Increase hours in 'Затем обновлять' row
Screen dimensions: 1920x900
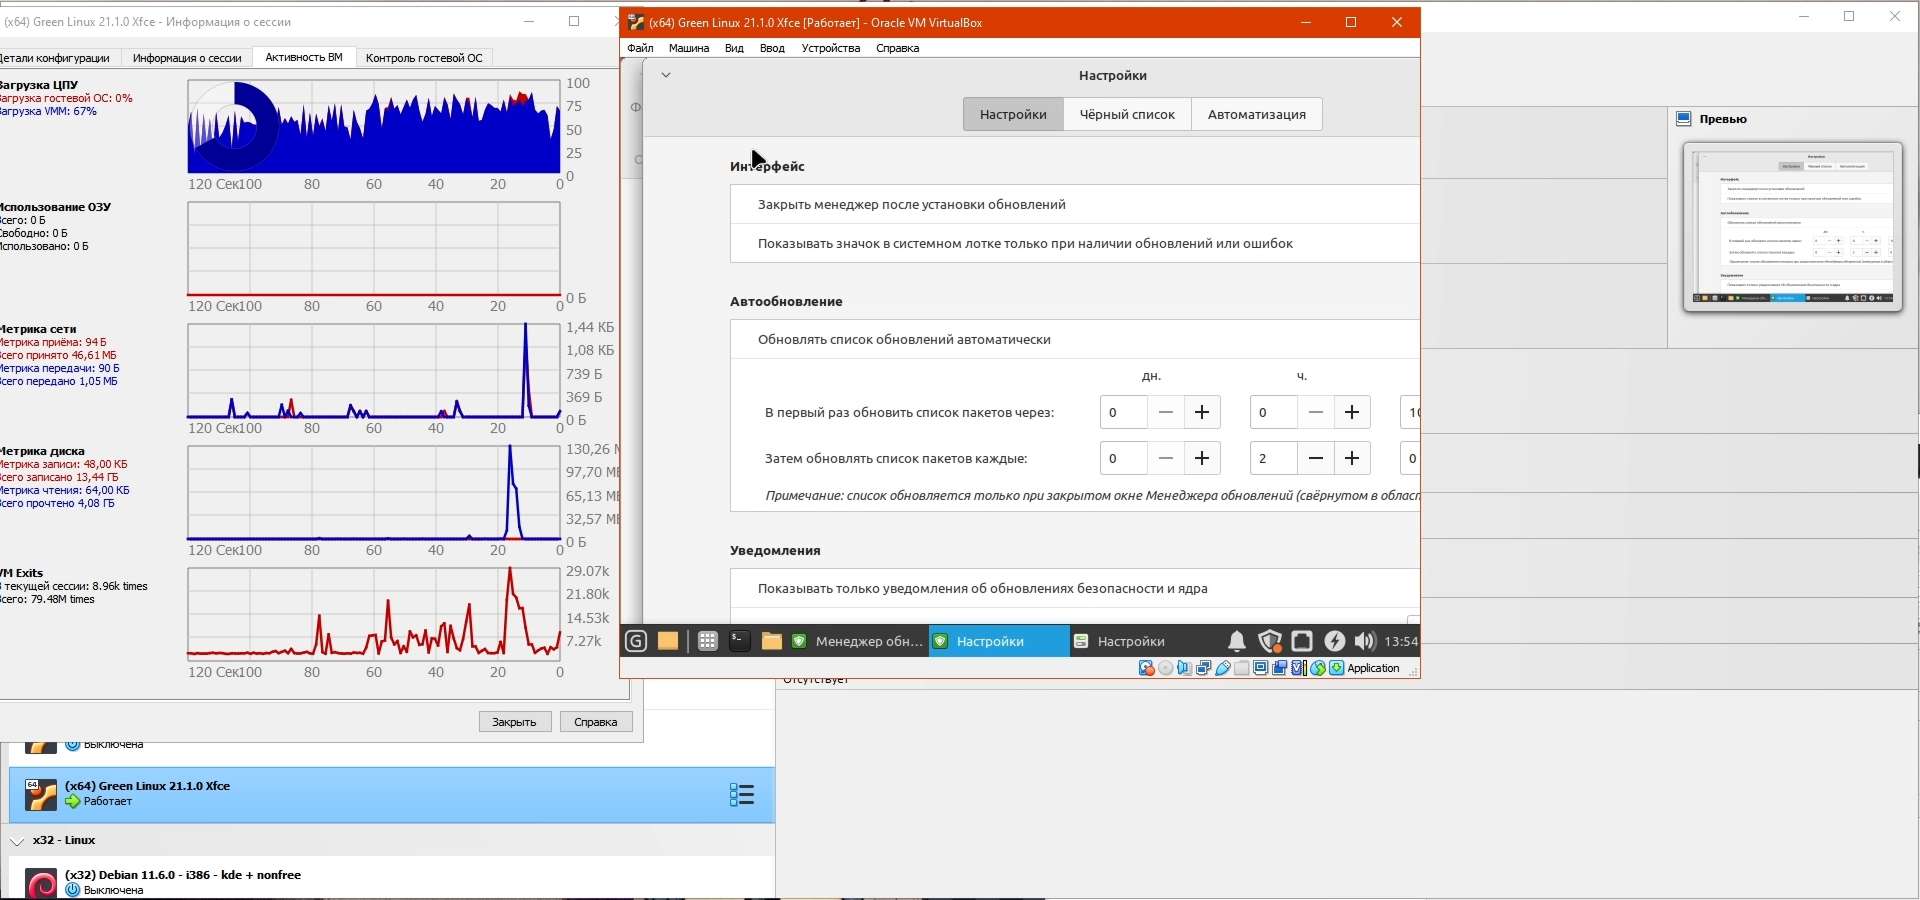(1352, 459)
